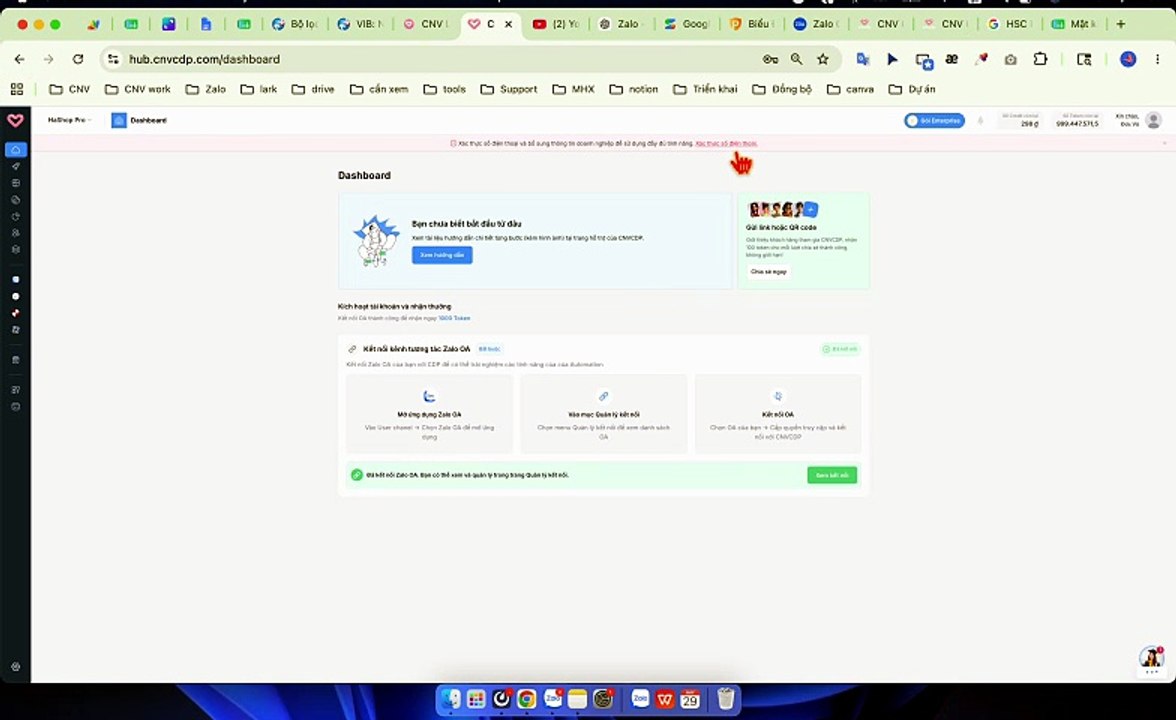Open the CNV bookmarks folder
The height and width of the screenshot is (720, 1176).
69,89
